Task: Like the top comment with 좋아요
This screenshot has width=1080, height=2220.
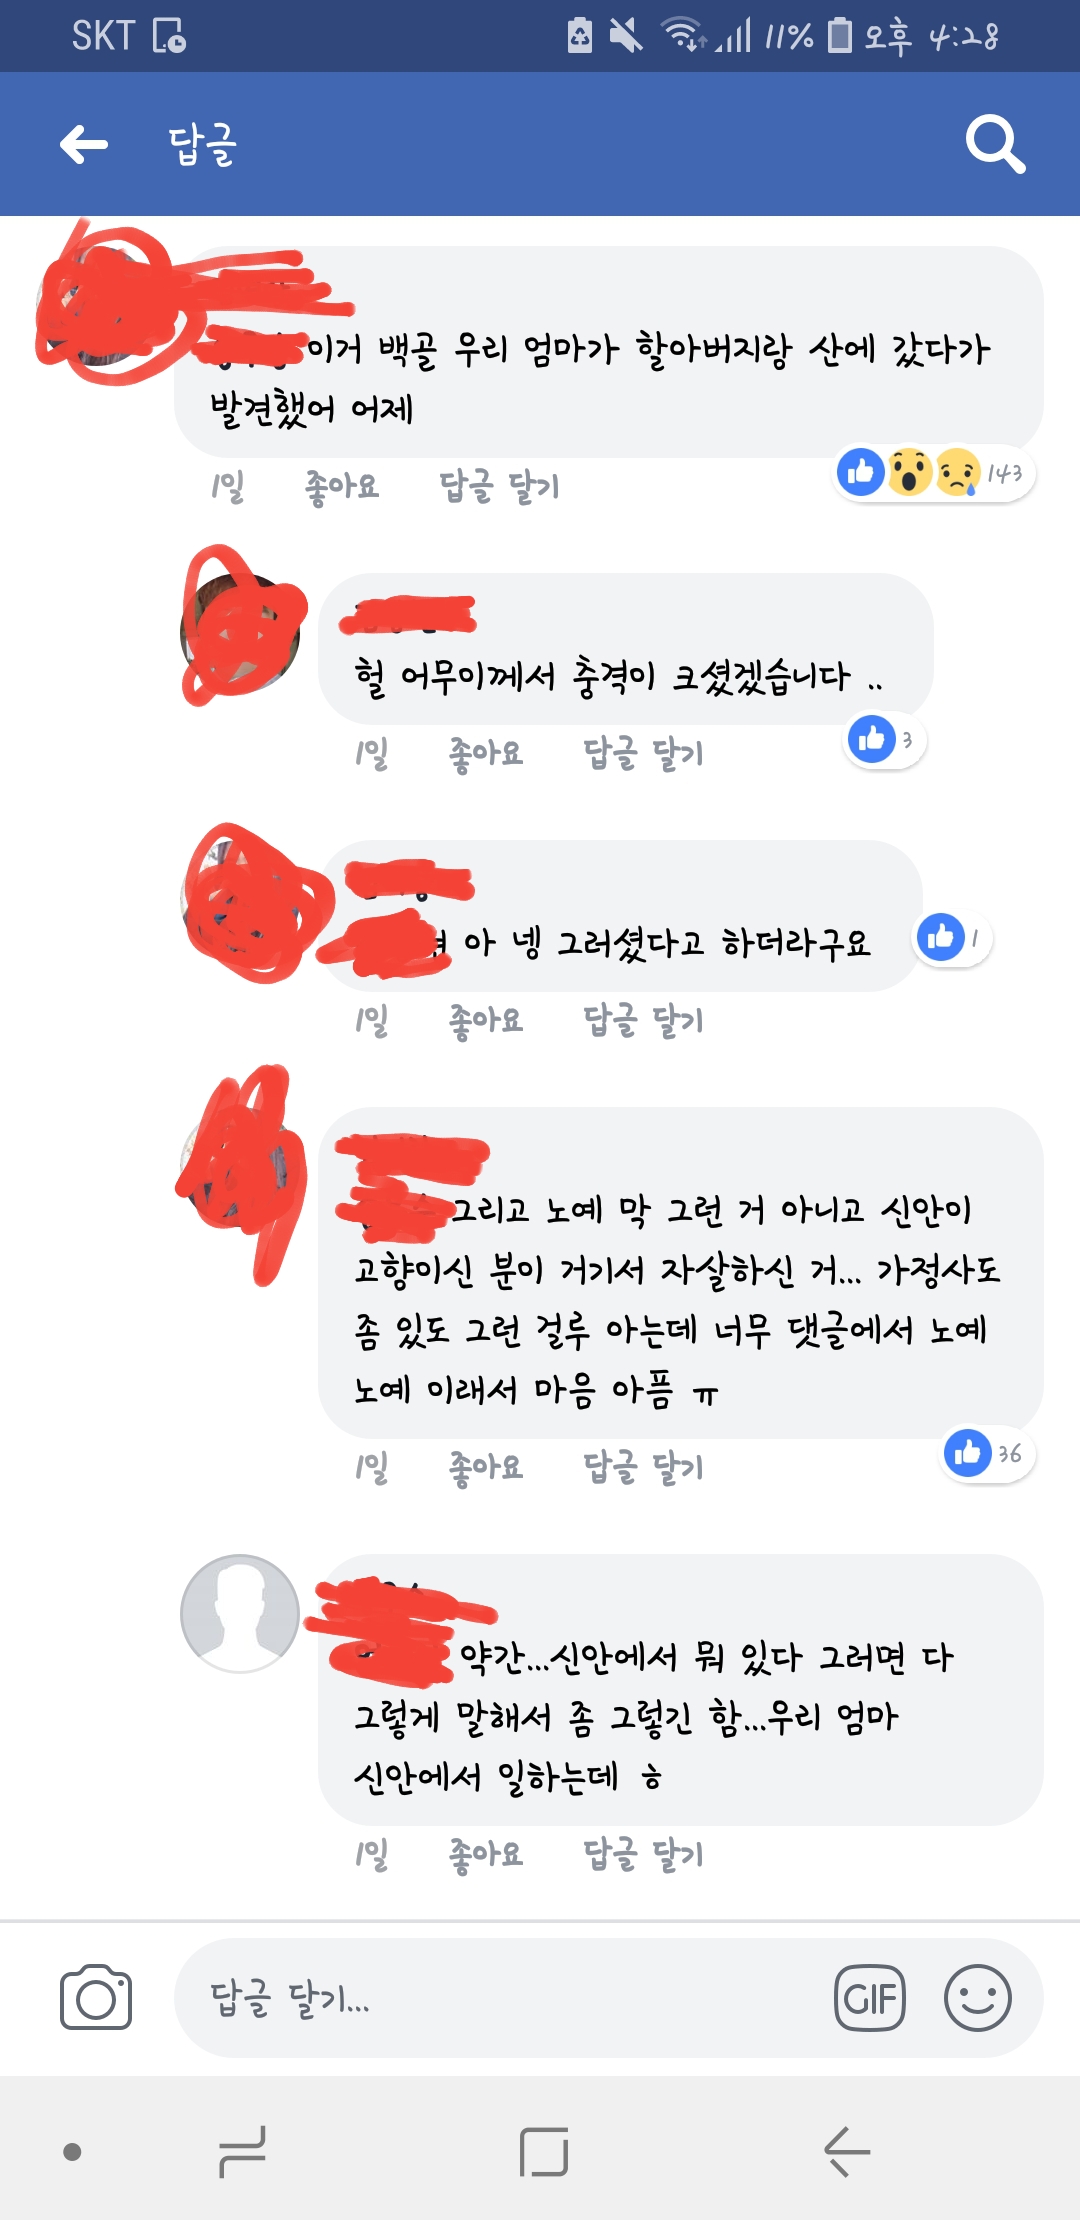Action: [x=342, y=487]
